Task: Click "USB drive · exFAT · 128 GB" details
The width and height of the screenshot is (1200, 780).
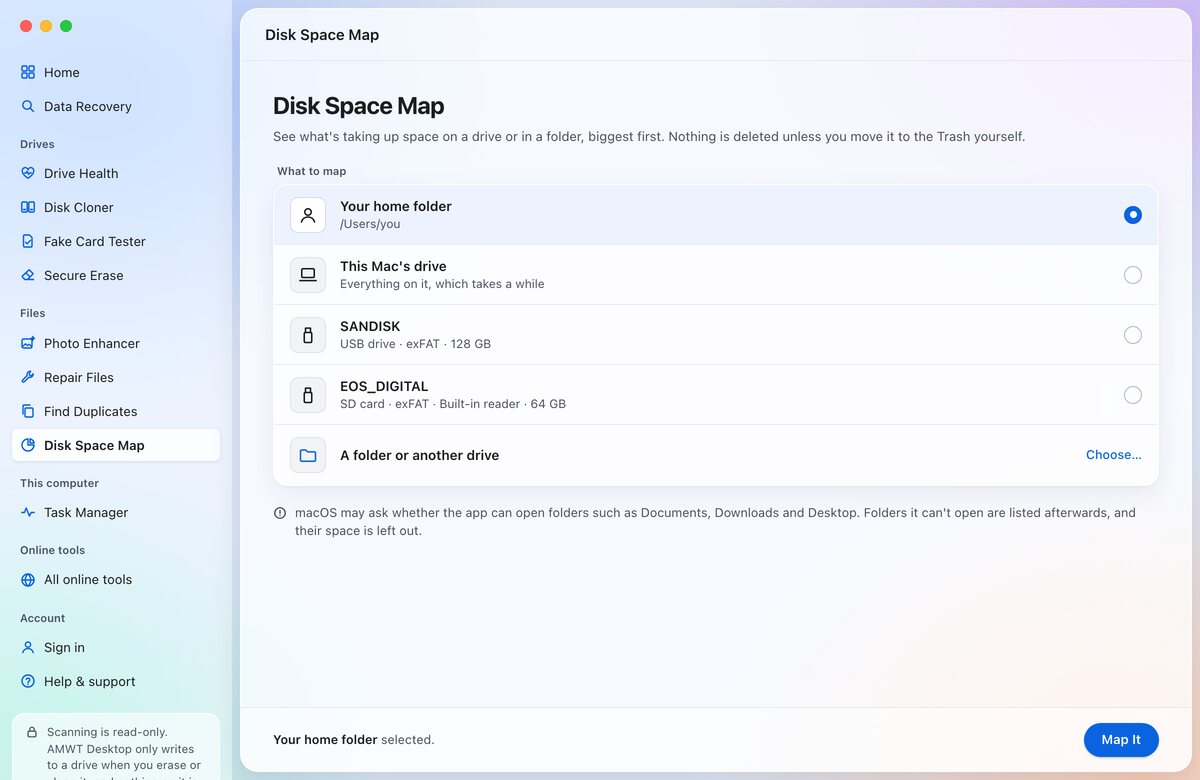Action: pyautogui.click(x=415, y=344)
